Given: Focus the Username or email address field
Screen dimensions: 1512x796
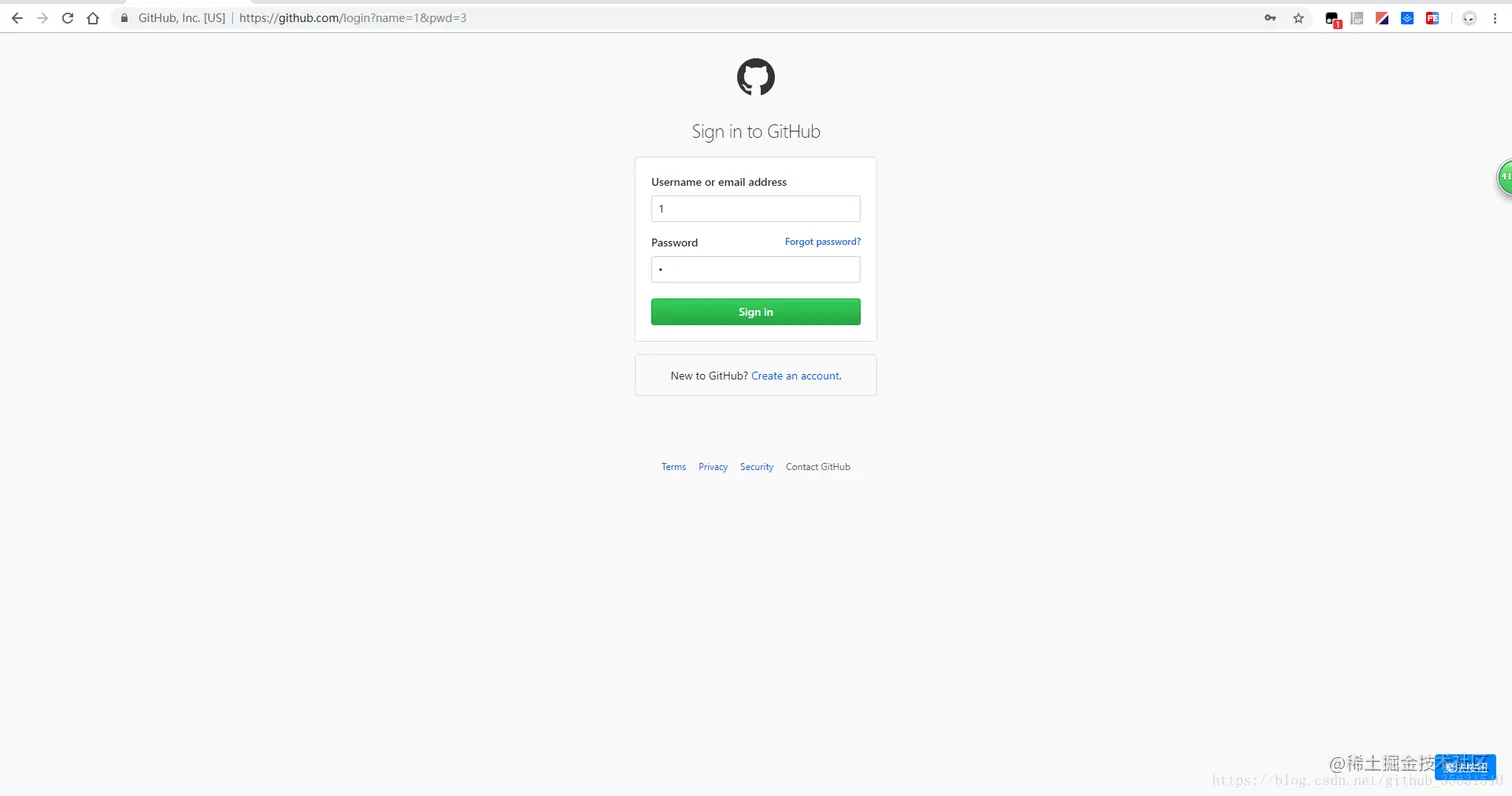Looking at the screenshot, I should pyautogui.click(x=756, y=209).
